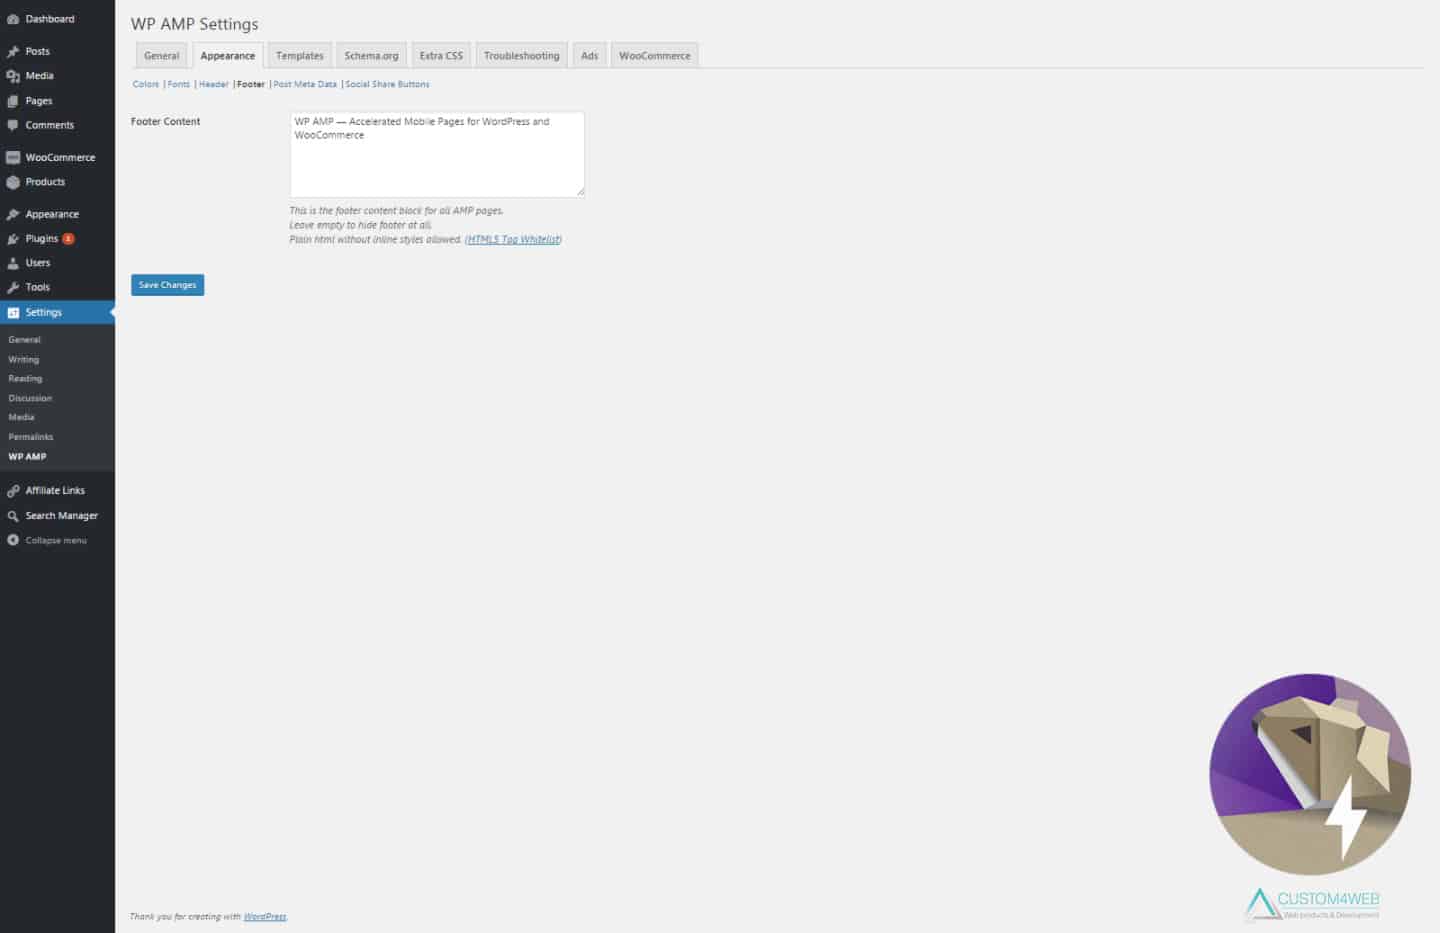This screenshot has width=1440, height=933.
Task: Open the Media settings submenu item
Action: coord(21,417)
